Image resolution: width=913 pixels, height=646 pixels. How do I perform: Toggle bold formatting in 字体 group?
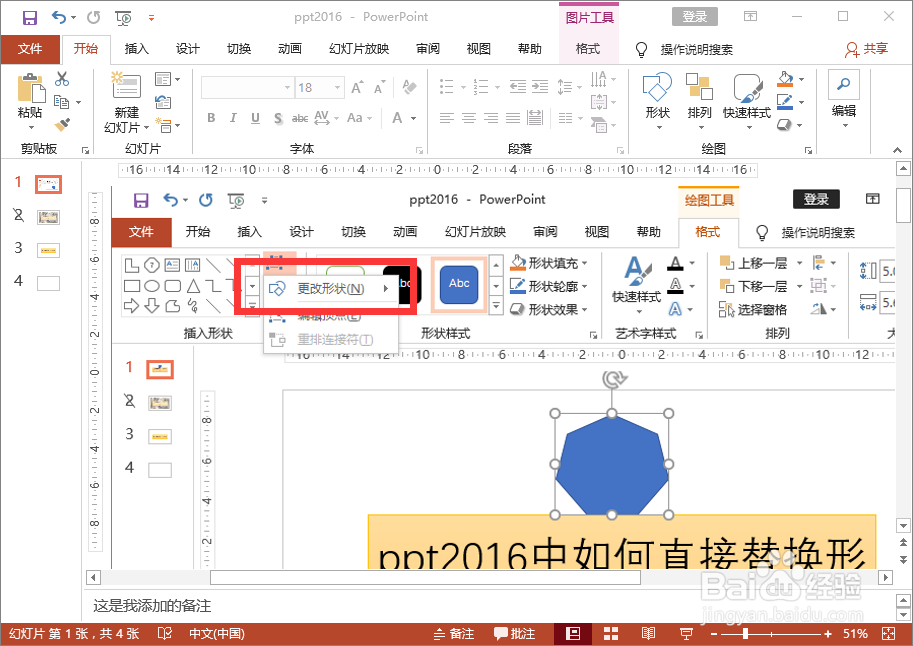(x=211, y=118)
